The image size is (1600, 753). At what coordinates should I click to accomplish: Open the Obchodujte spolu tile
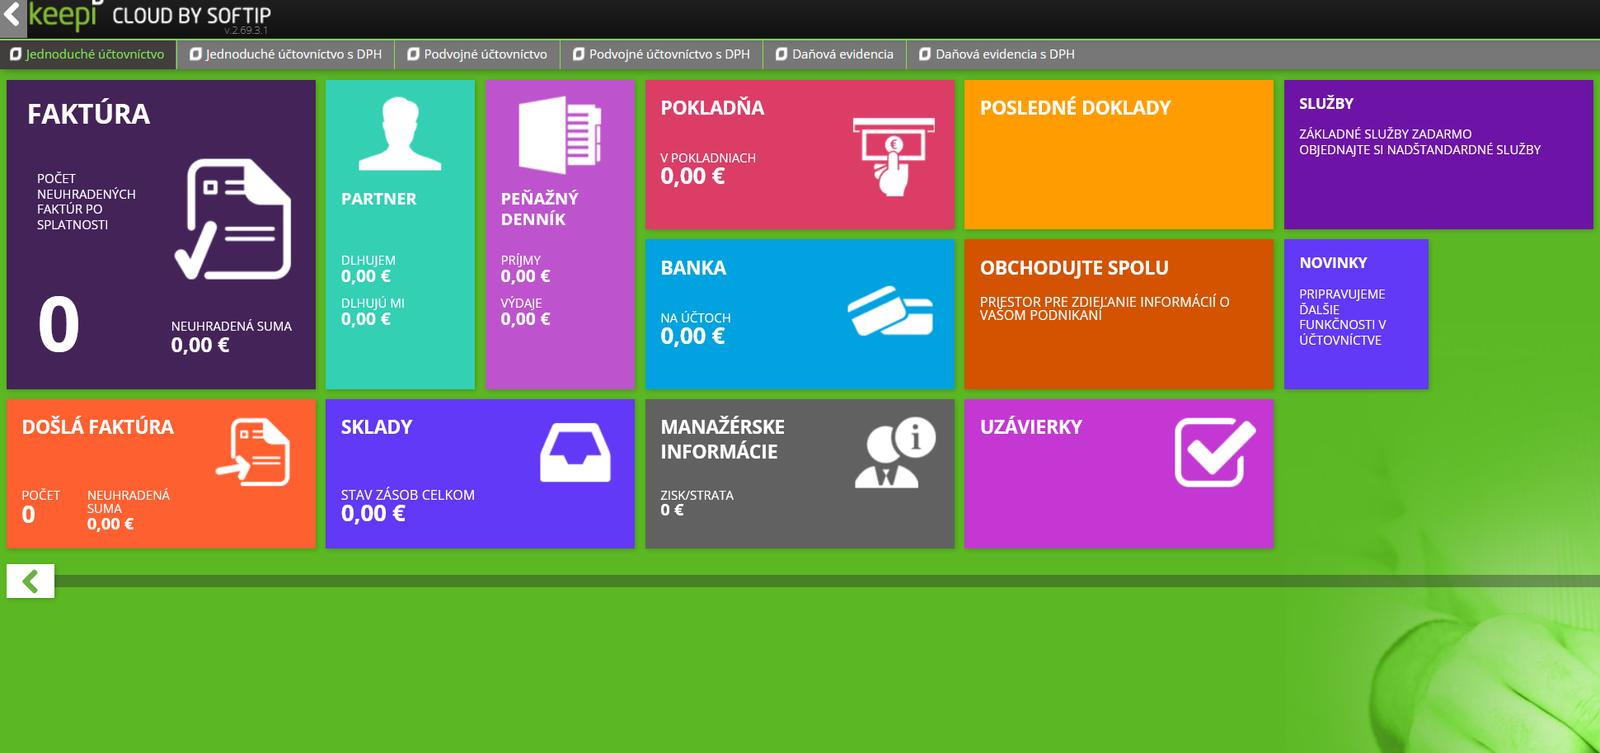1118,314
